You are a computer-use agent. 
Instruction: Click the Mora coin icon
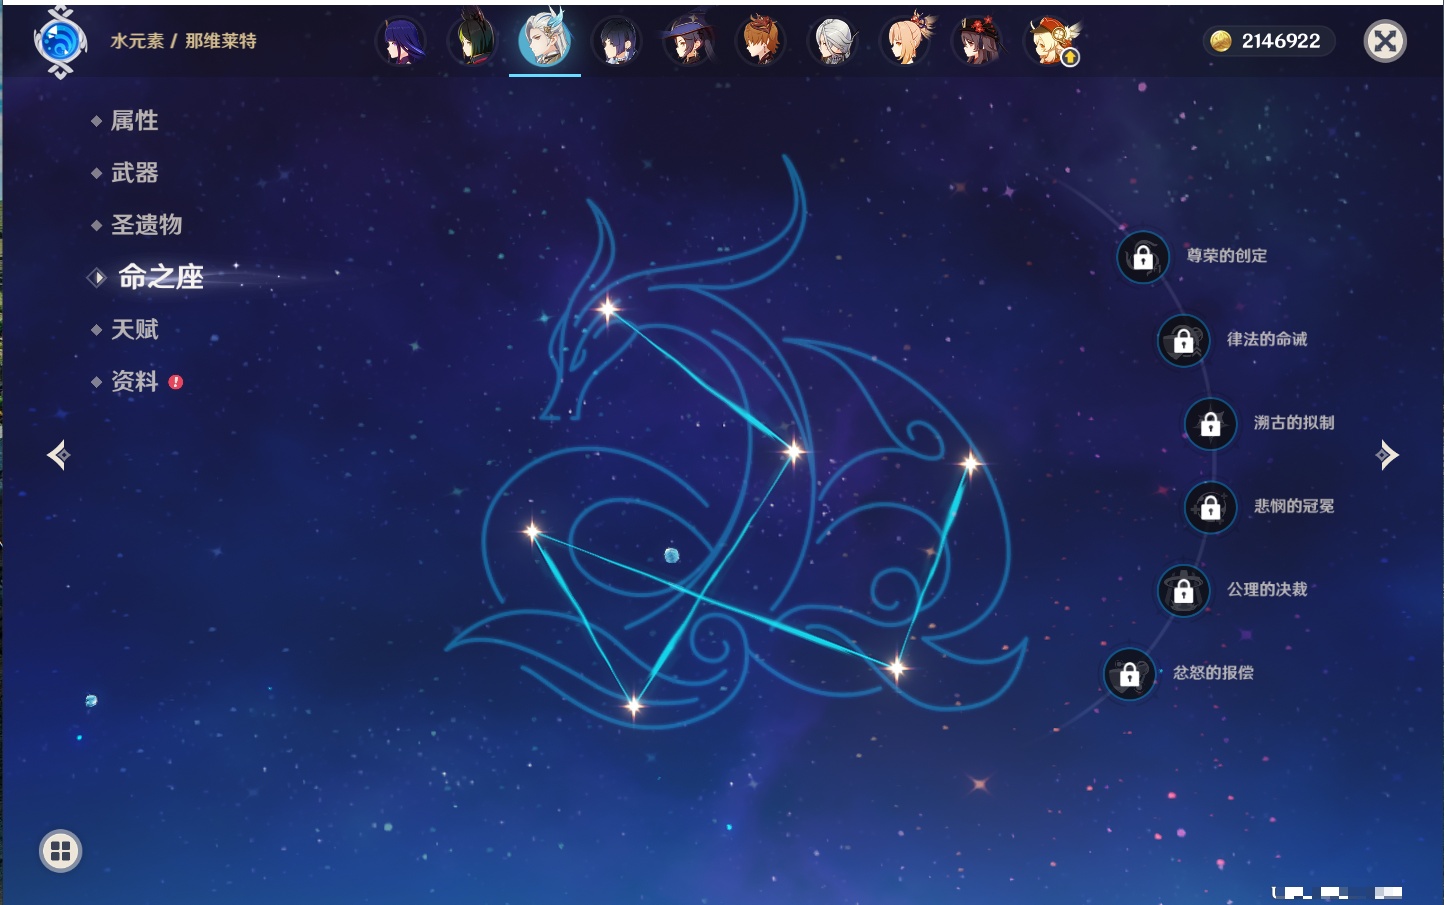click(x=1220, y=41)
